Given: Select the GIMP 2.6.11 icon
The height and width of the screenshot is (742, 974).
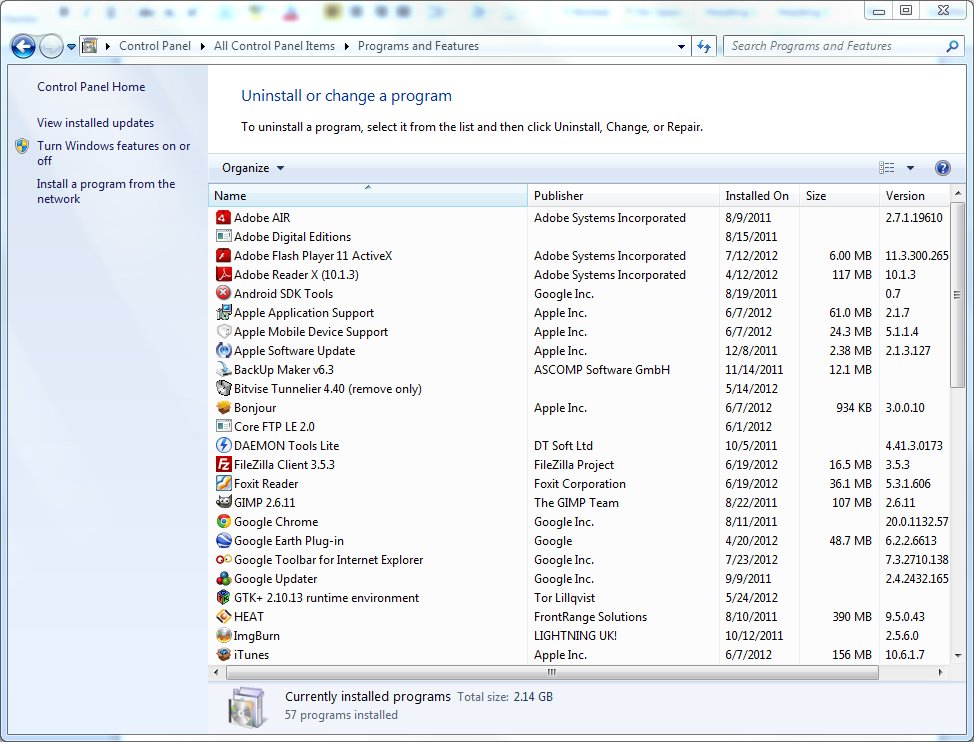Looking at the screenshot, I should point(224,503).
